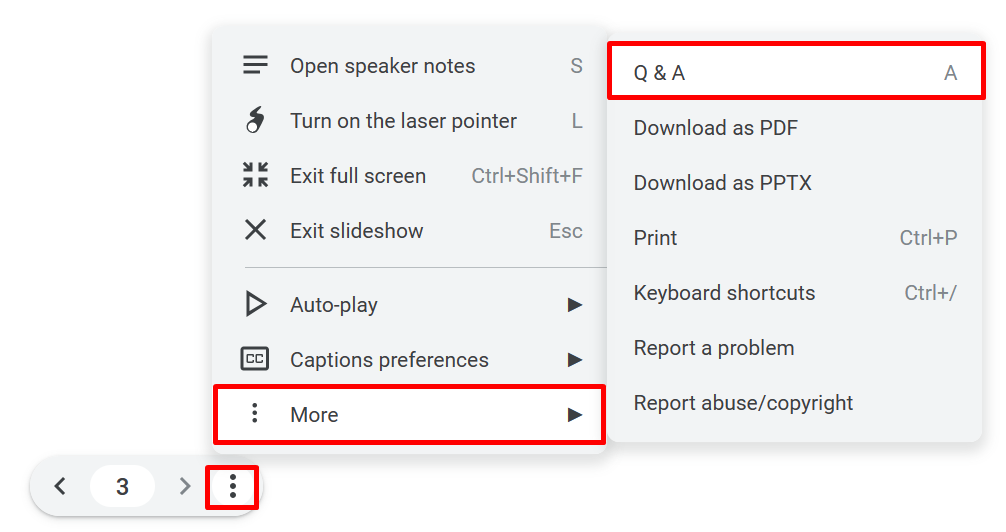This screenshot has height=532, width=1006.
Task: Go to the previous slide
Action: (x=61, y=487)
